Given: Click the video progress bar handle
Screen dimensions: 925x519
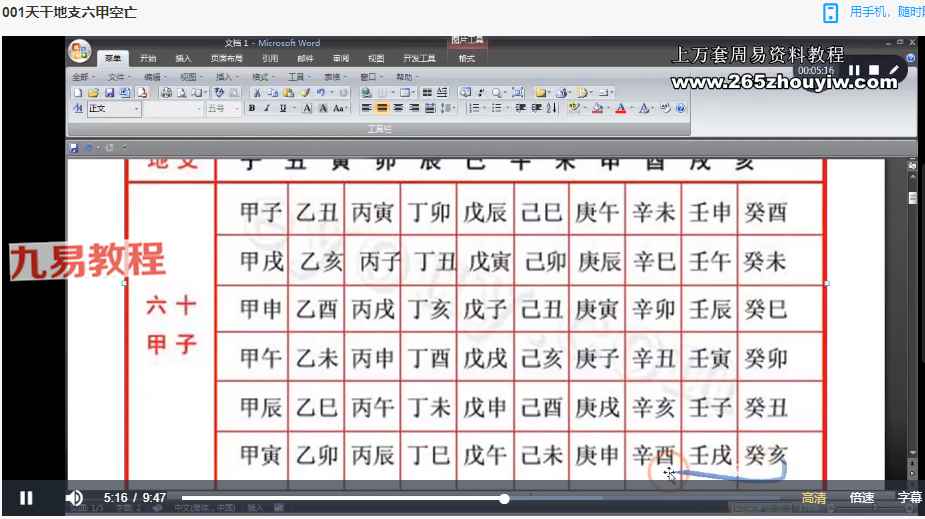Looking at the screenshot, I should [505, 498].
